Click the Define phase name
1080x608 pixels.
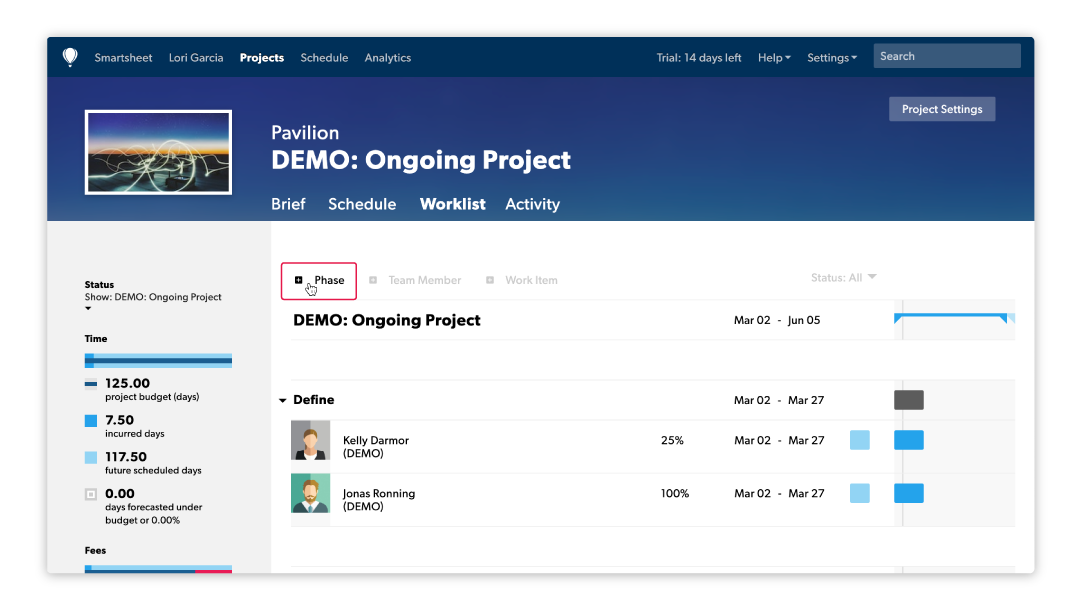313,399
